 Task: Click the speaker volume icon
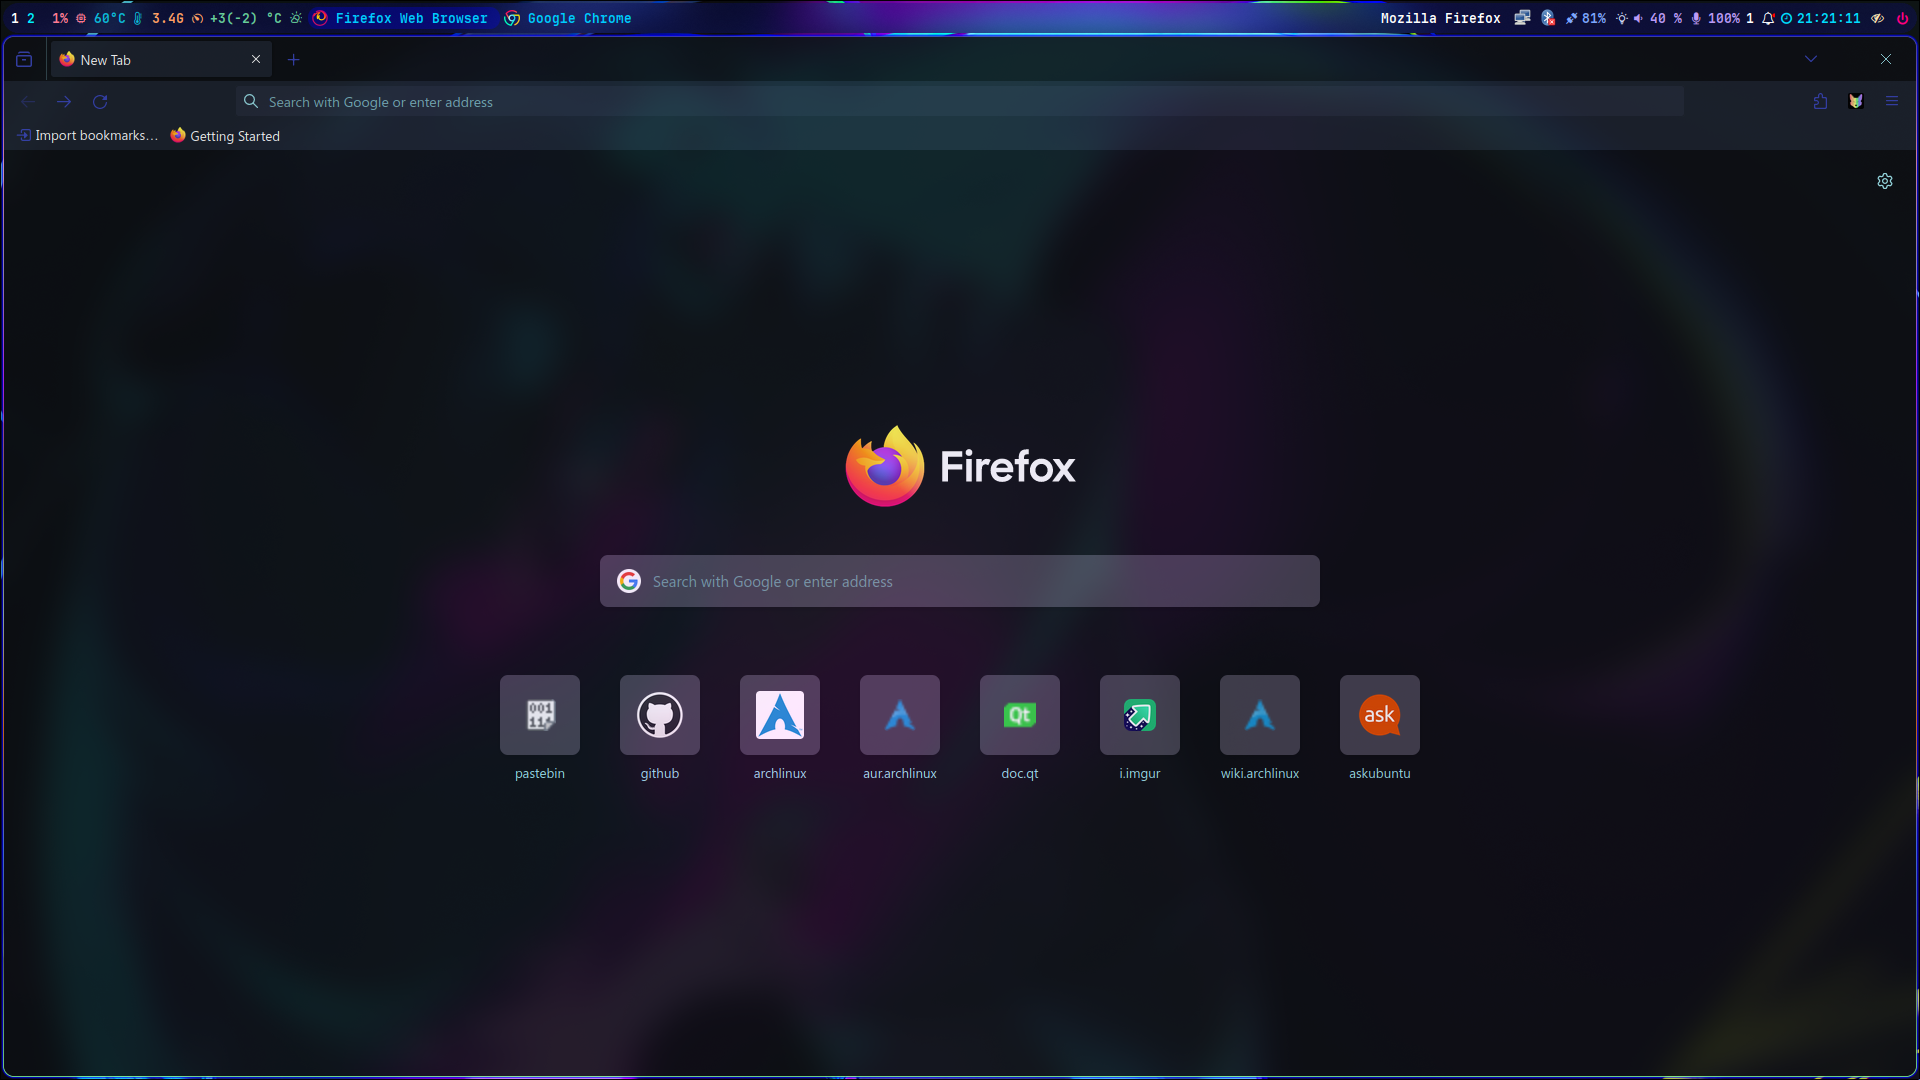[x=1638, y=18]
